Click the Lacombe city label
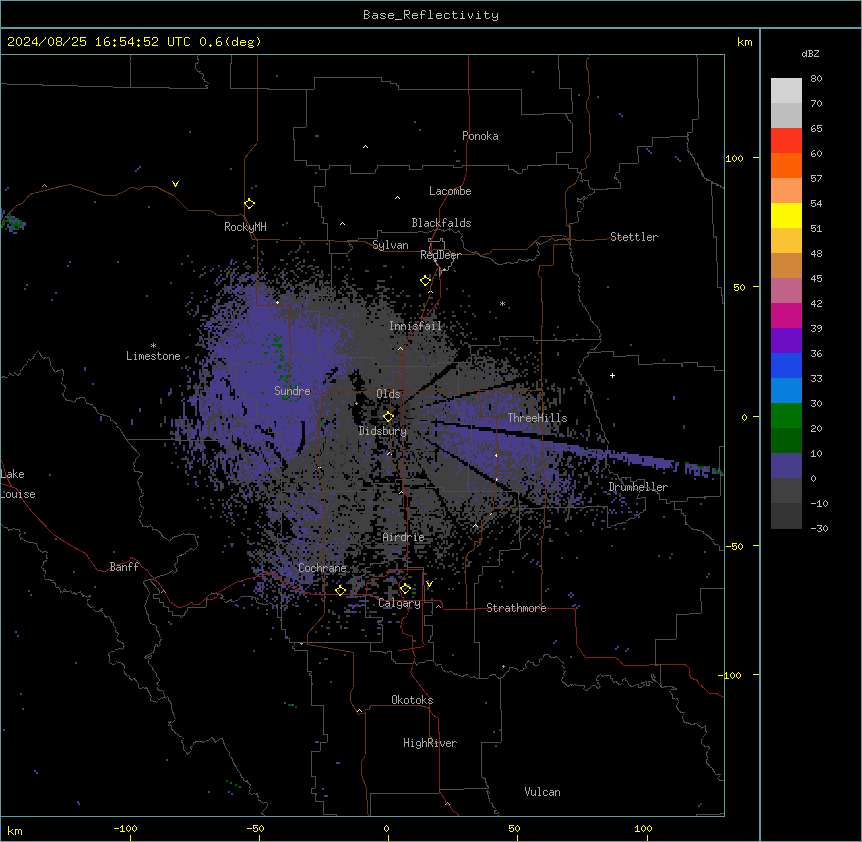The width and height of the screenshot is (862, 842). pos(450,191)
